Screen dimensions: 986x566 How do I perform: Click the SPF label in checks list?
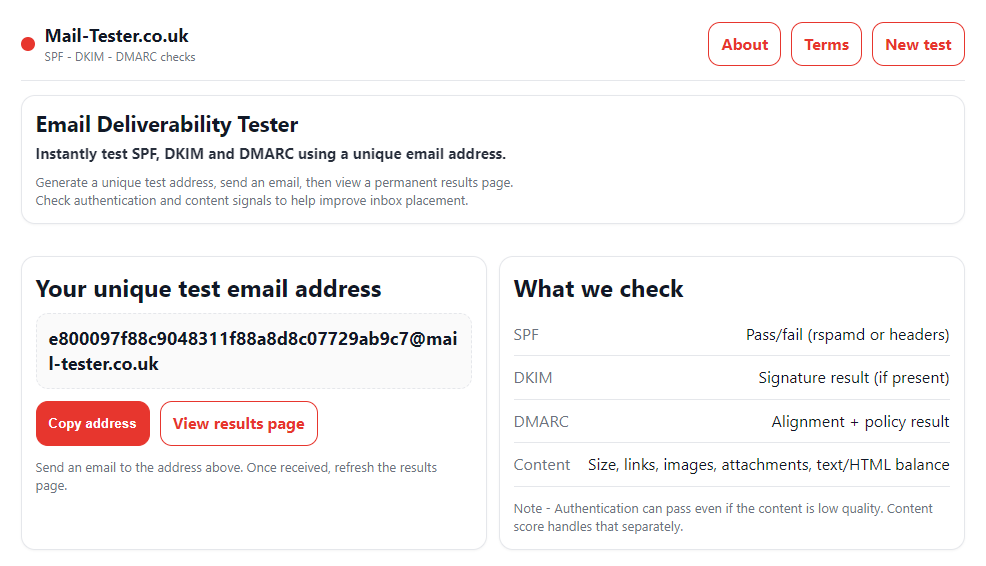pos(526,335)
